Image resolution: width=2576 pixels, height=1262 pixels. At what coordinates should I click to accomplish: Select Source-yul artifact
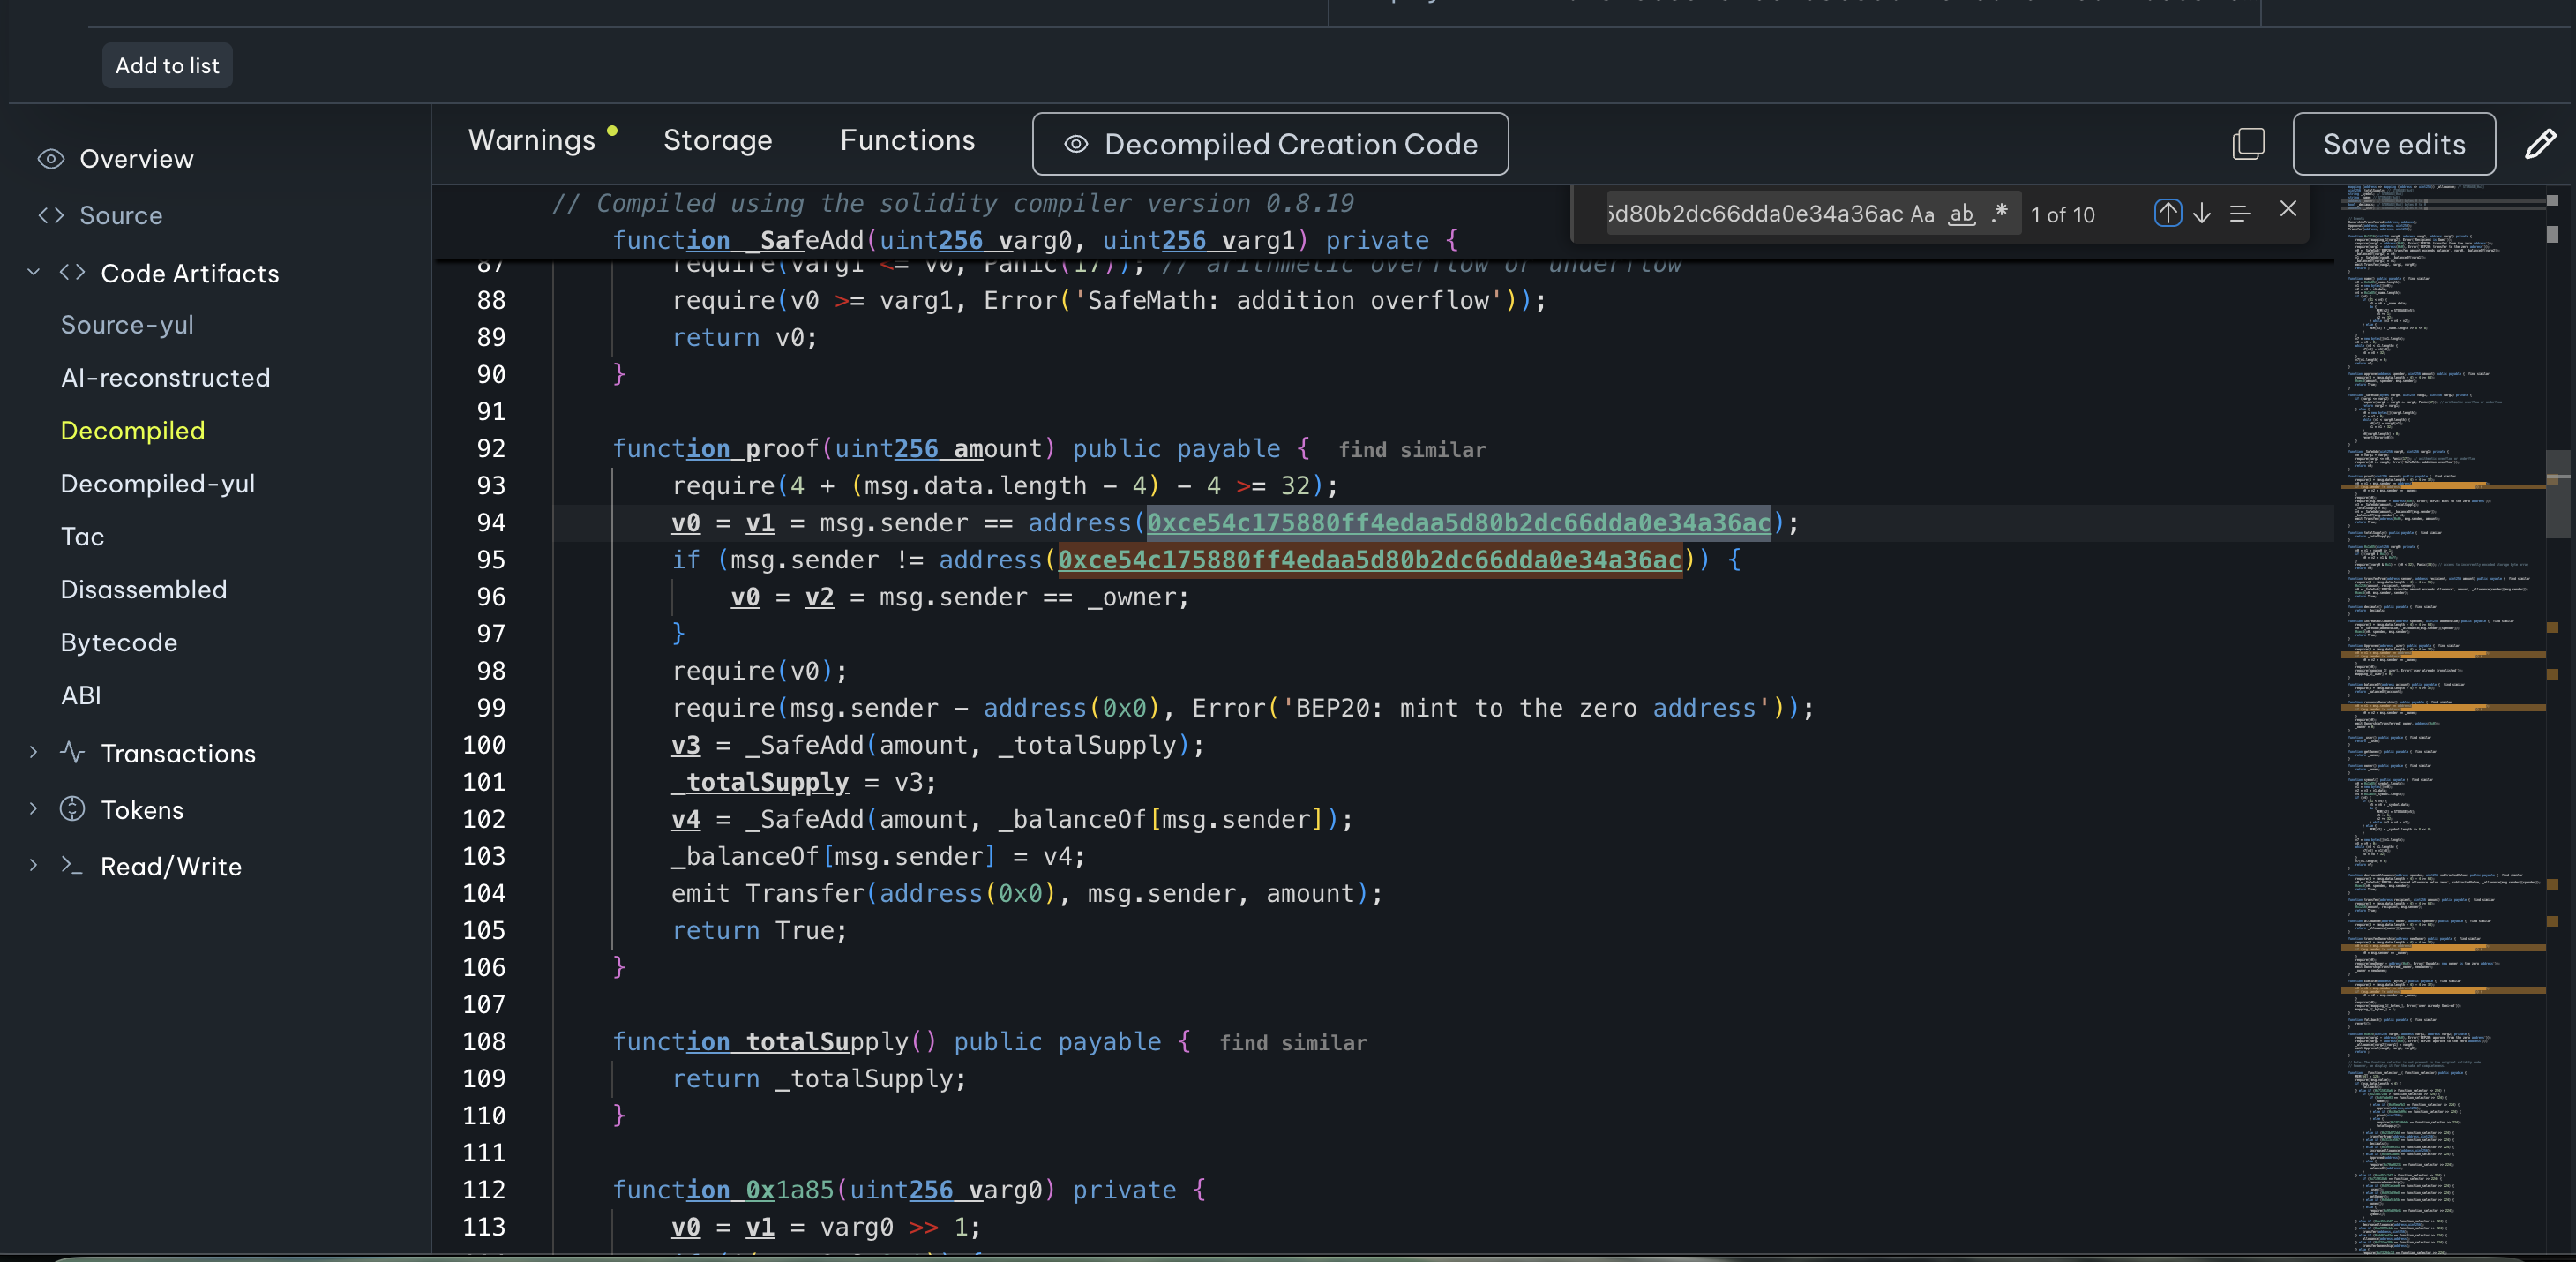127,325
